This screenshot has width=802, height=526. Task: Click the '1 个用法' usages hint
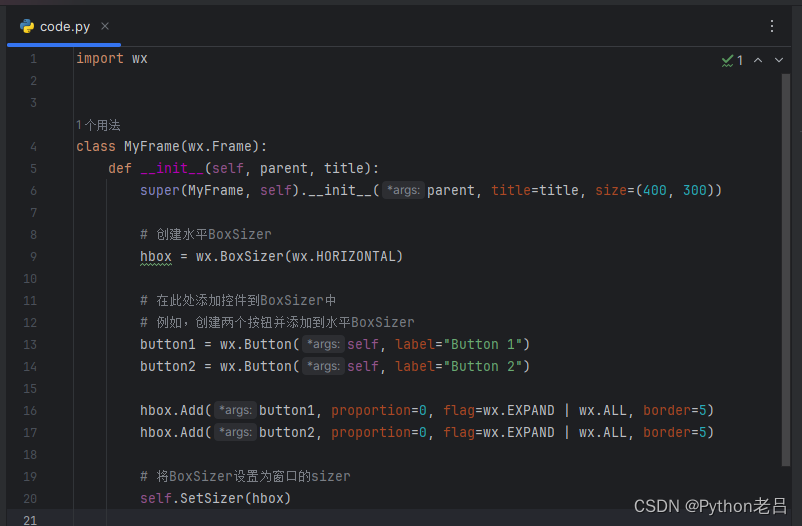(98, 125)
